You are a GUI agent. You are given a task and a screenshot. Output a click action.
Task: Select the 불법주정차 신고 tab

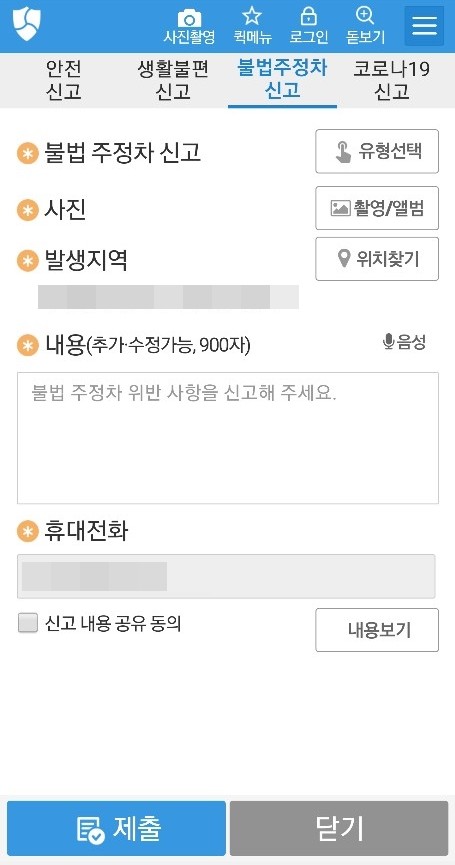[x=282, y=80]
